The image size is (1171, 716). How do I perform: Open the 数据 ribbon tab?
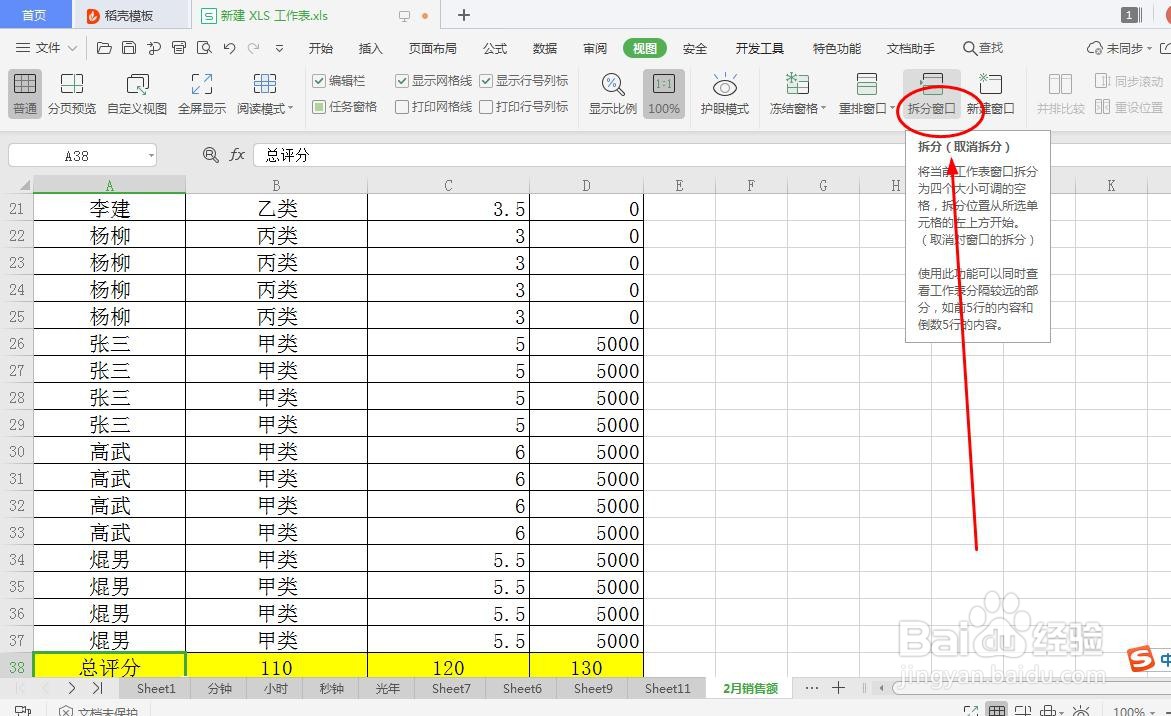[x=544, y=48]
